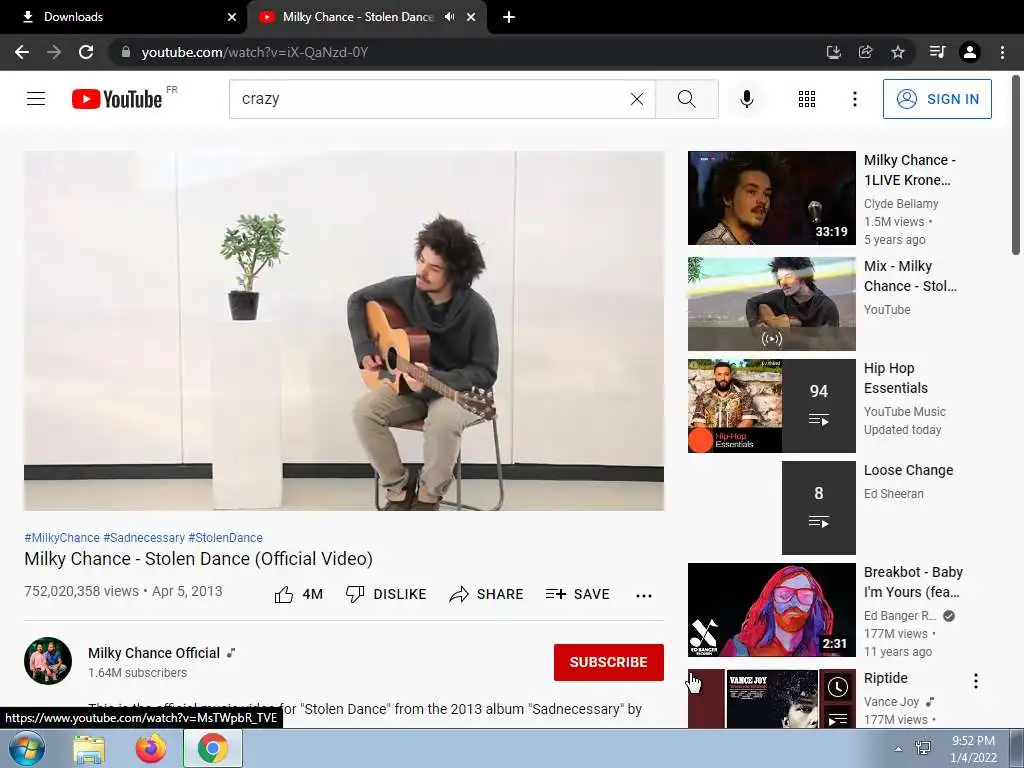The width and height of the screenshot is (1024, 768).
Task: Open the install app icon in address bar
Action: click(833, 52)
